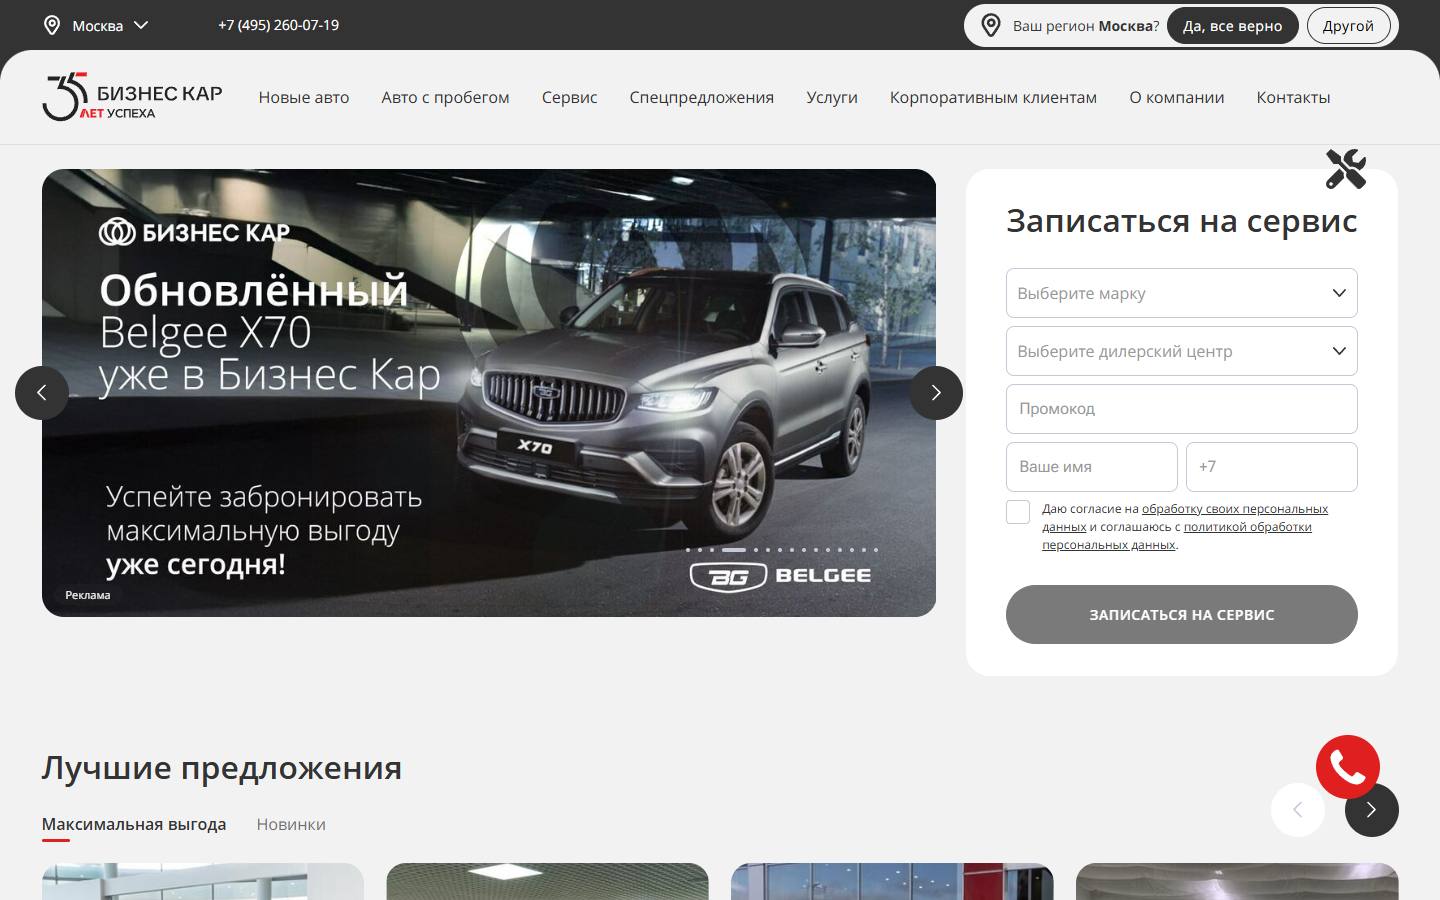Show next offers in Лучшие предложения
Screen dimensions: 1440x900
(1371, 810)
